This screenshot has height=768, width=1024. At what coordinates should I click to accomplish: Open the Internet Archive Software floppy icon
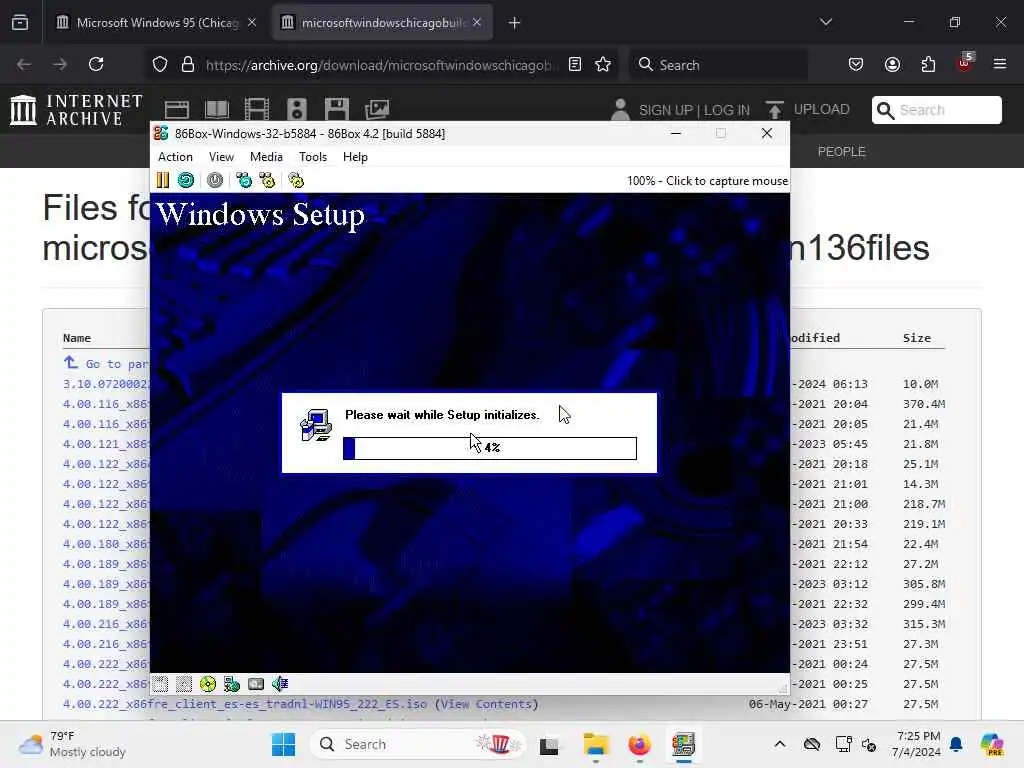tap(337, 110)
